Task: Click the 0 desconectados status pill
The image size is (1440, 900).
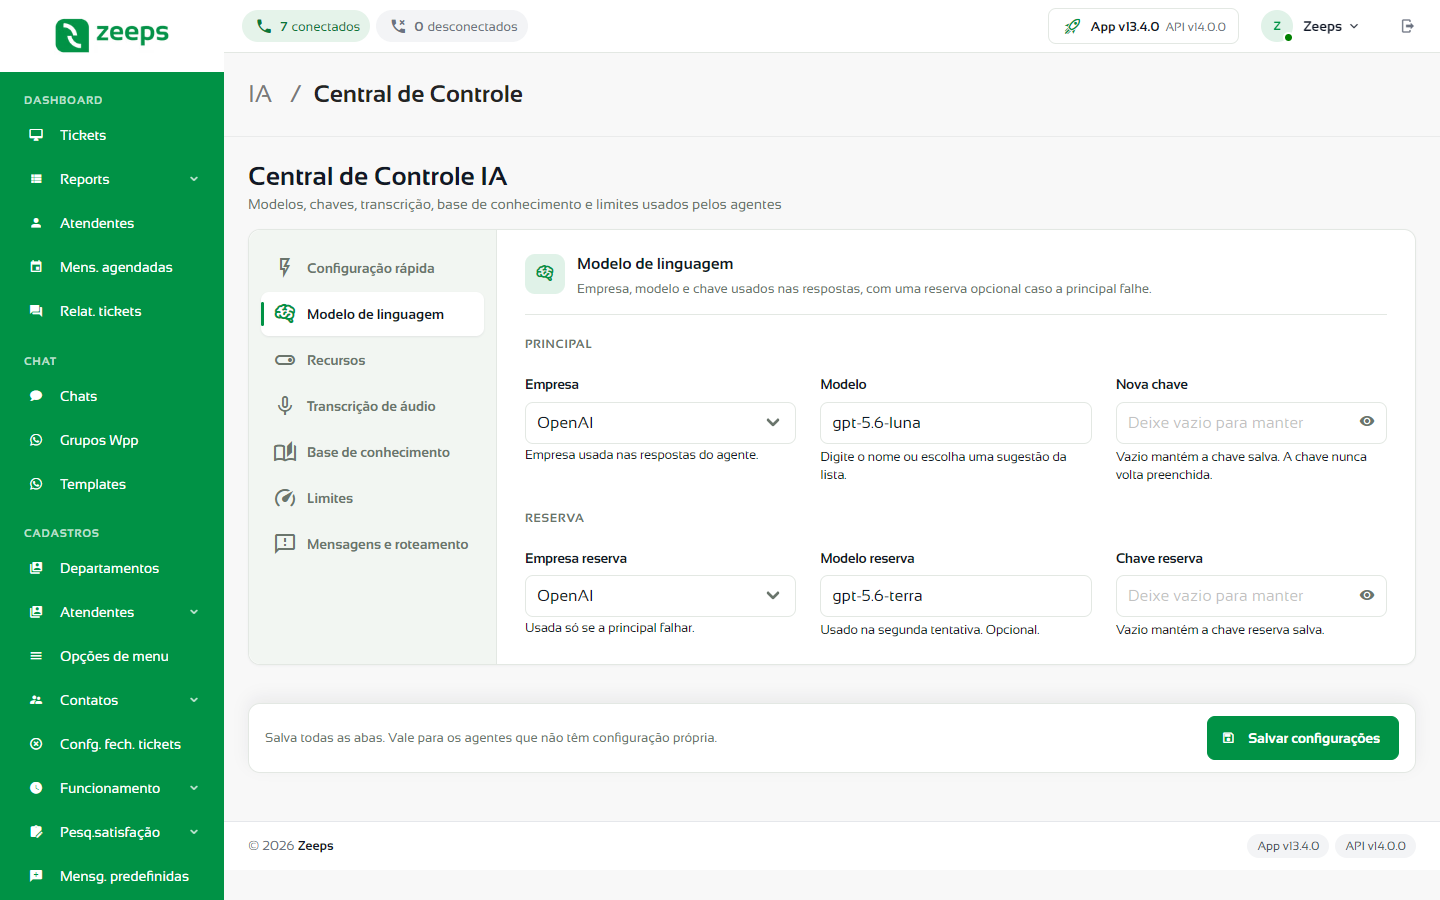Action: (452, 26)
